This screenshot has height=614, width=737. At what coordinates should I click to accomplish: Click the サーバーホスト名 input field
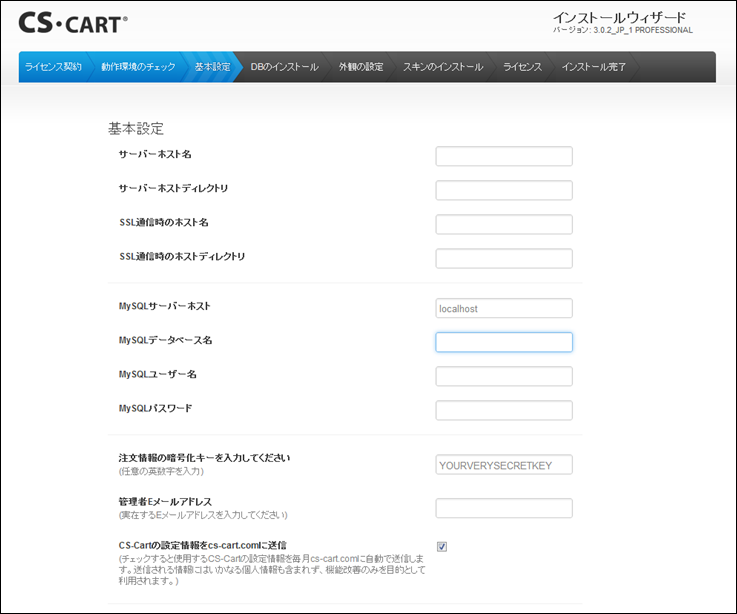(504, 156)
